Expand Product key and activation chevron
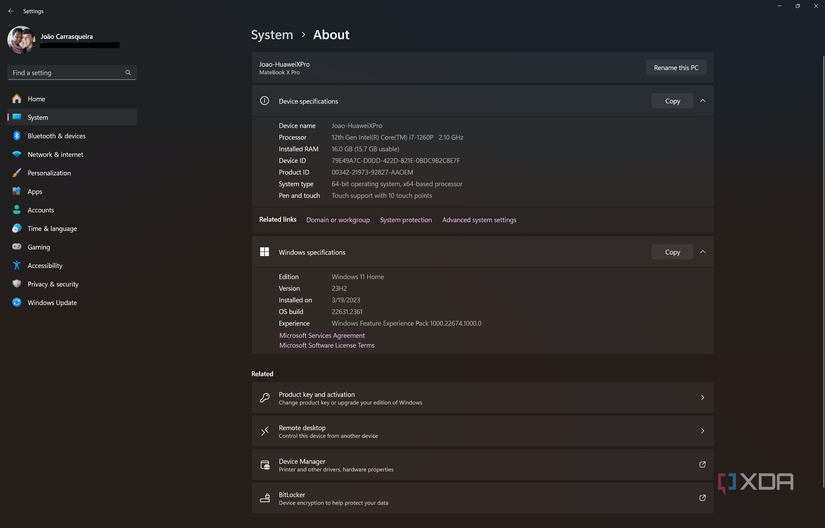The width and height of the screenshot is (825, 528). (x=702, y=398)
